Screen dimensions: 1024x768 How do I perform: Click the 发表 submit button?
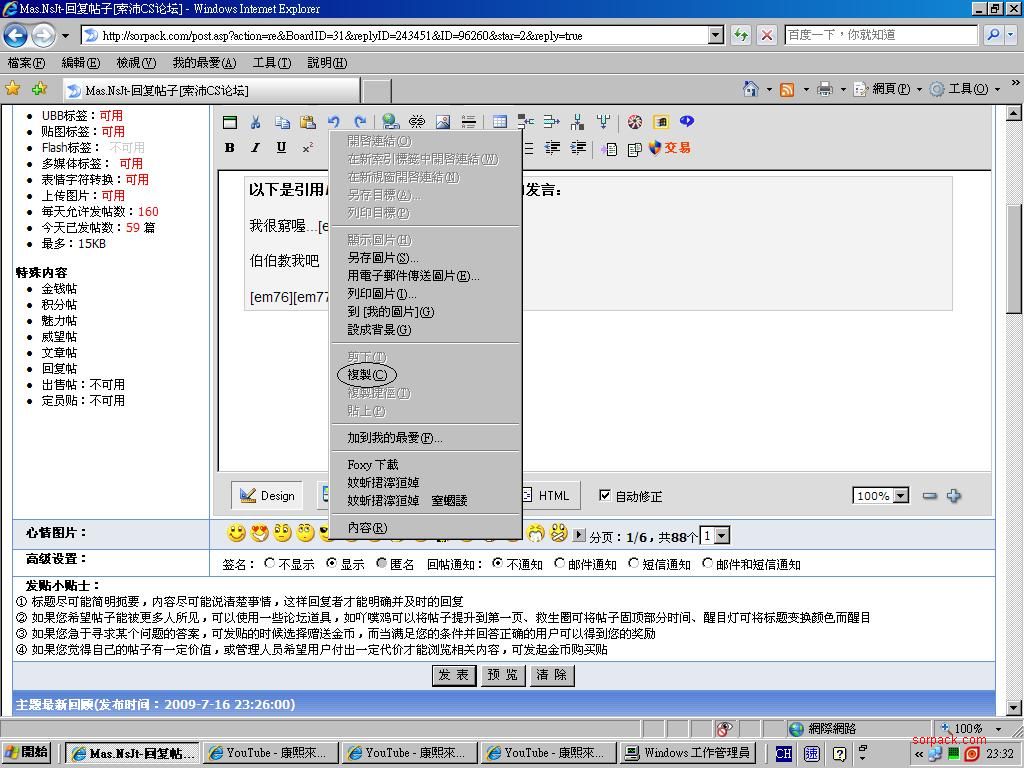pyautogui.click(x=453, y=675)
